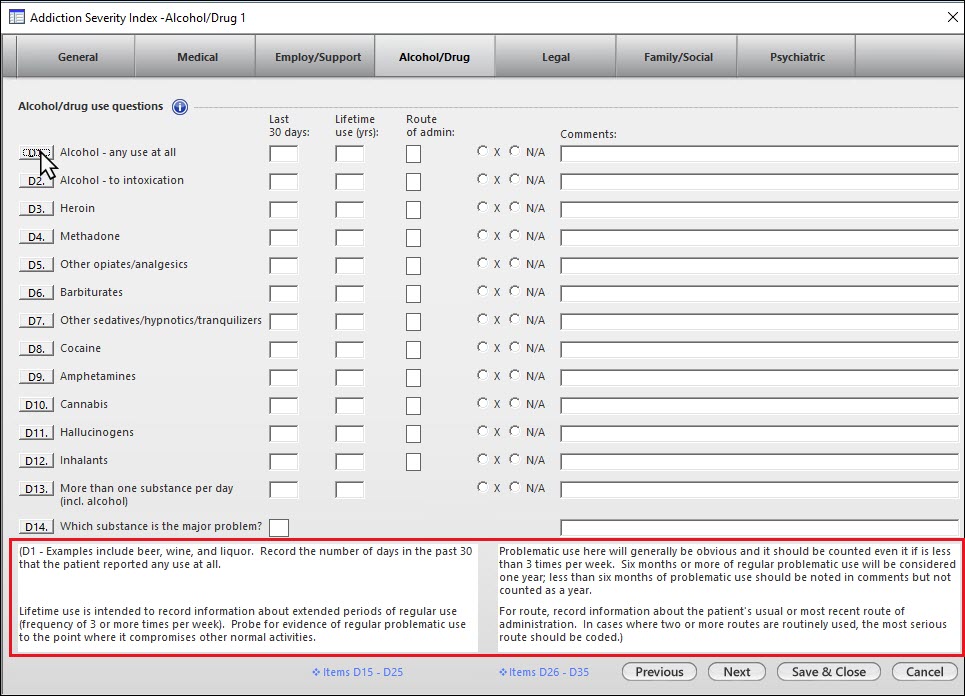Open the Psychiatric tab
This screenshot has width=965, height=696.
pos(797,57)
